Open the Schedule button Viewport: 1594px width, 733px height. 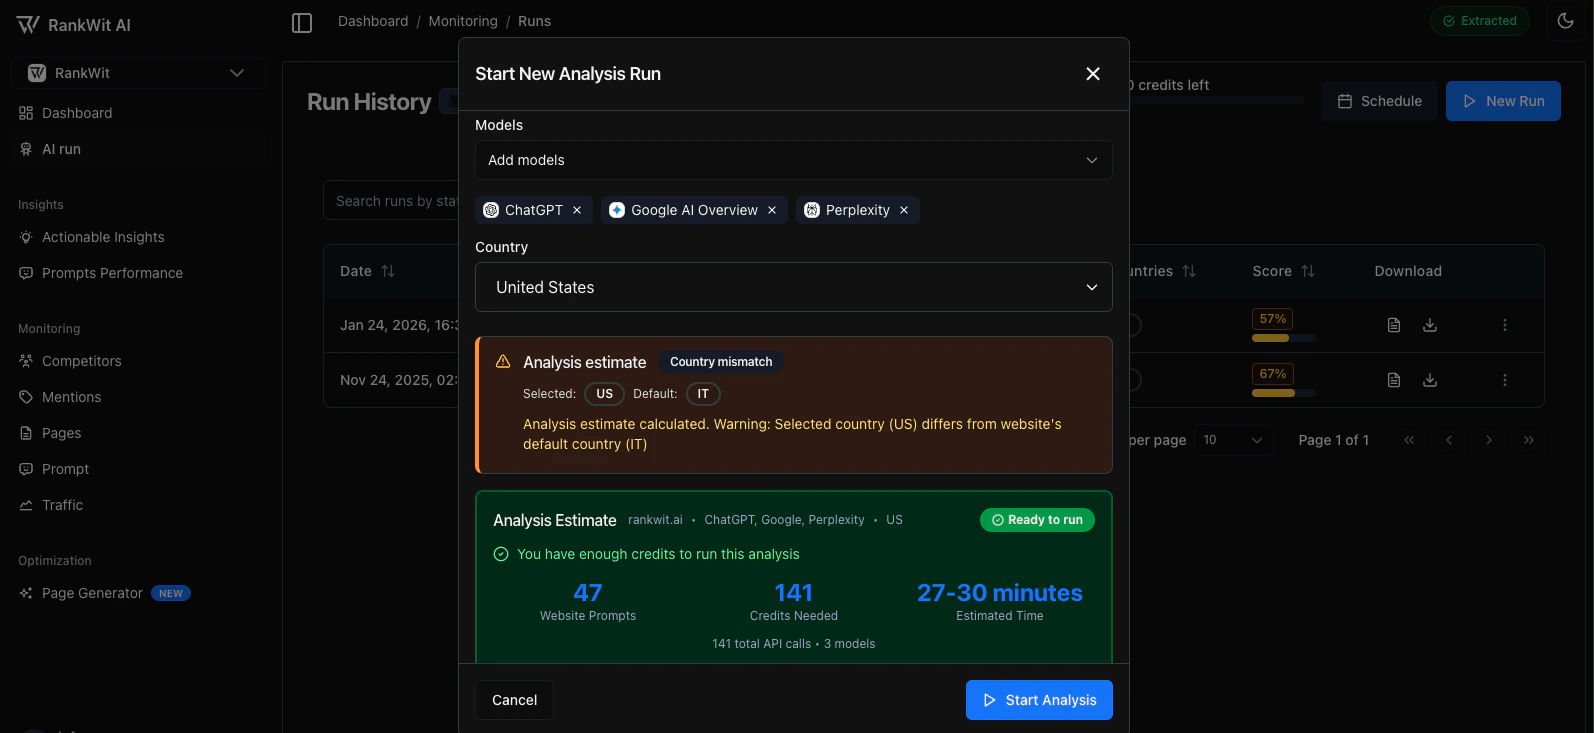pyautogui.click(x=1379, y=101)
